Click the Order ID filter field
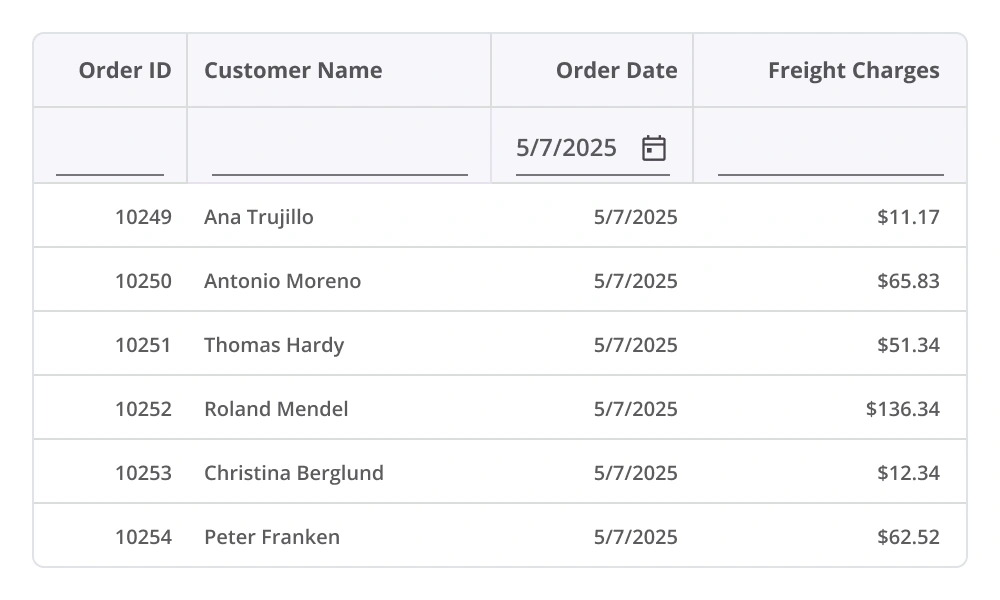1000x600 pixels. tap(110, 155)
